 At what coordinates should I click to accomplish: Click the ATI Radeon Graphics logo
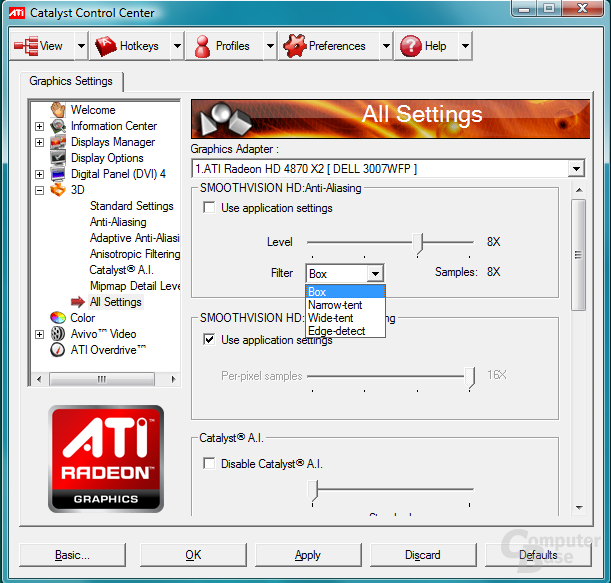(x=106, y=459)
